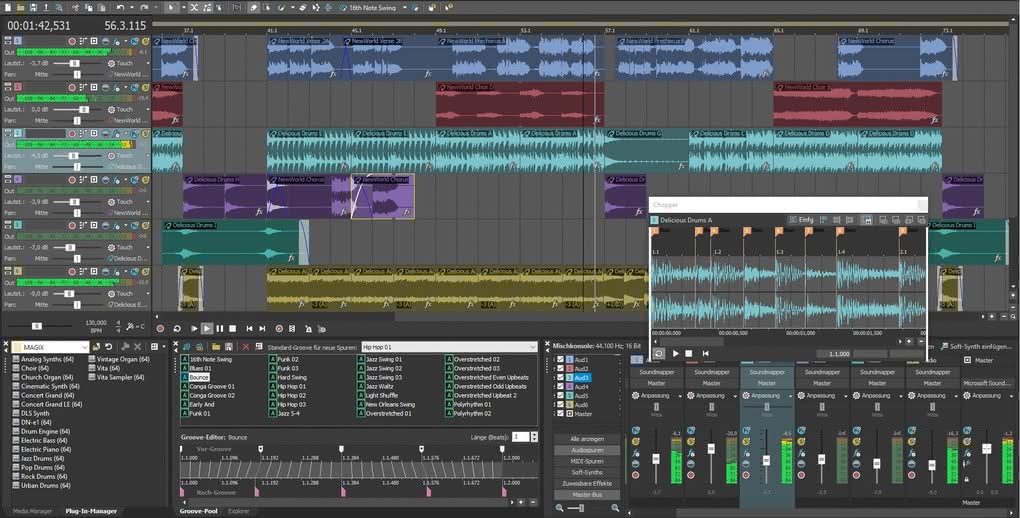The width and height of the screenshot is (1020, 518).
Task: Cut the selection with the scissors icon
Action: point(76,7)
